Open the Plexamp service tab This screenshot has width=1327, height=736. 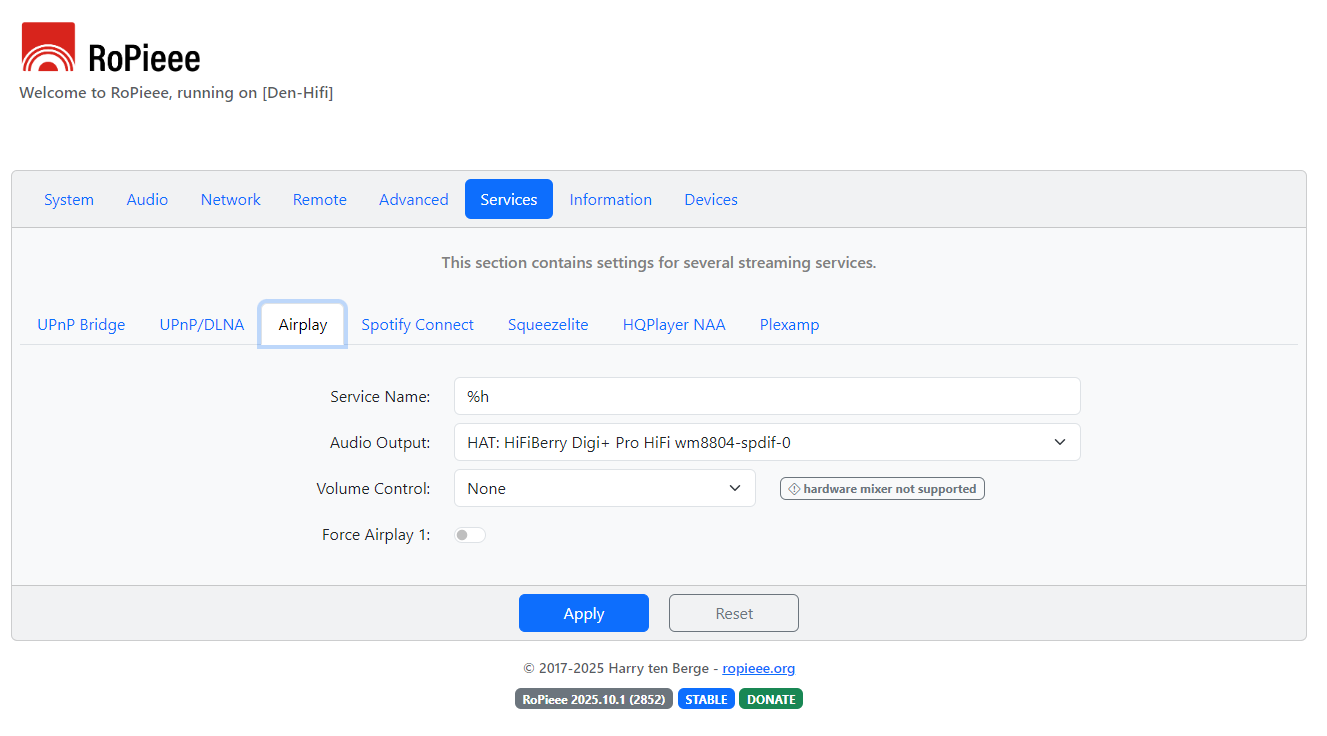(789, 325)
